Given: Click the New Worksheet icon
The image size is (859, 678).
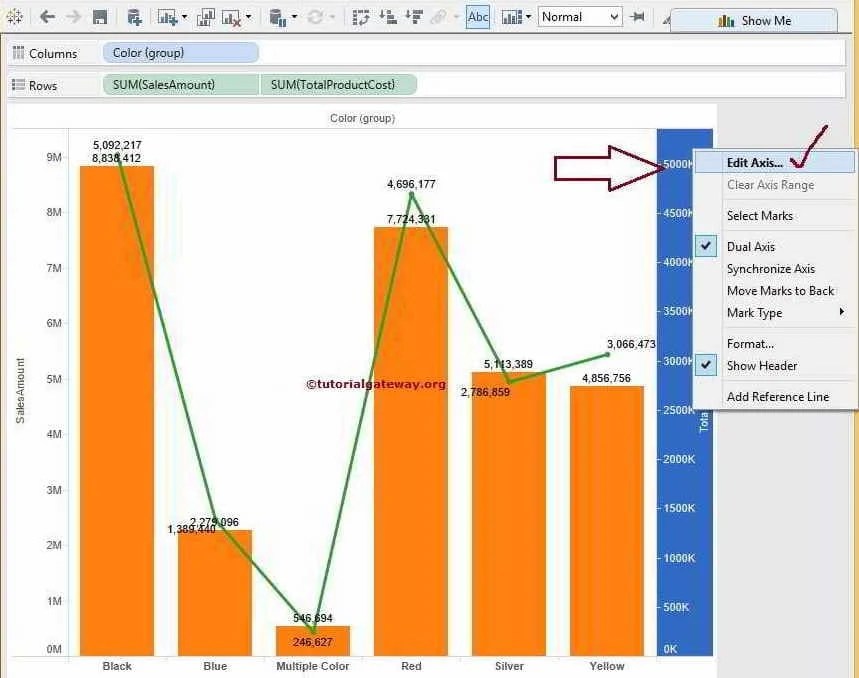Looking at the screenshot, I should click(167, 18).
